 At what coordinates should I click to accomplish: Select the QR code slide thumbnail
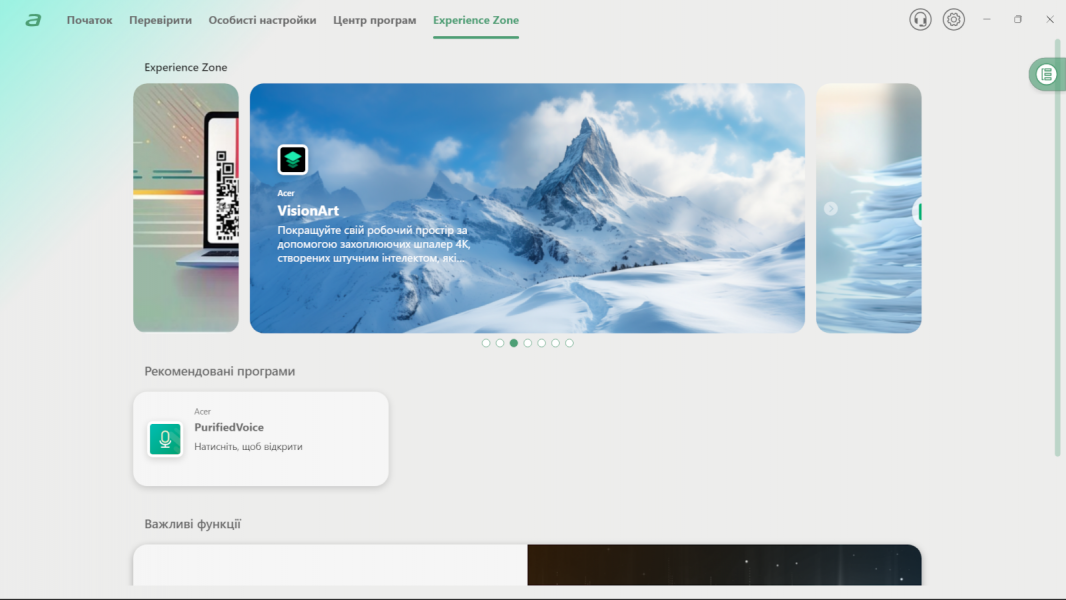186,208
